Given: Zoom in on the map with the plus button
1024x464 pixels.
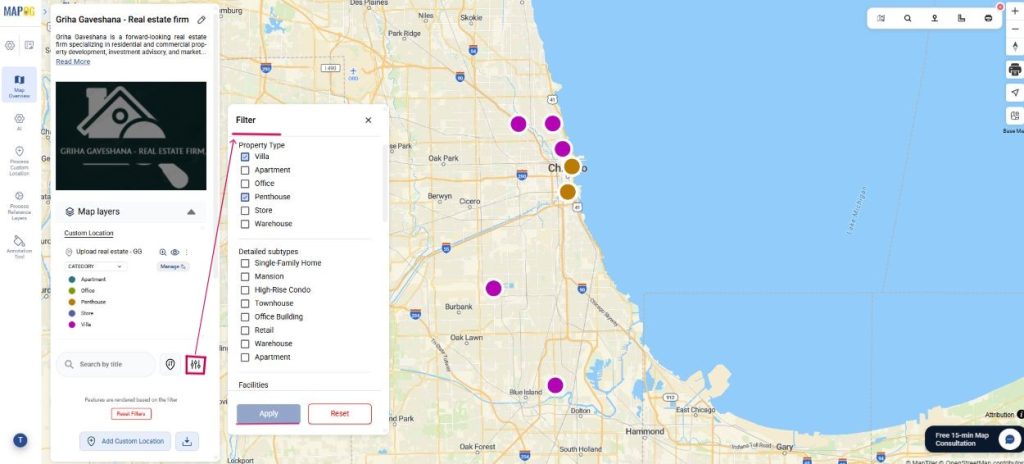Looking at the screenshot, I should (x=1015, y=11).
